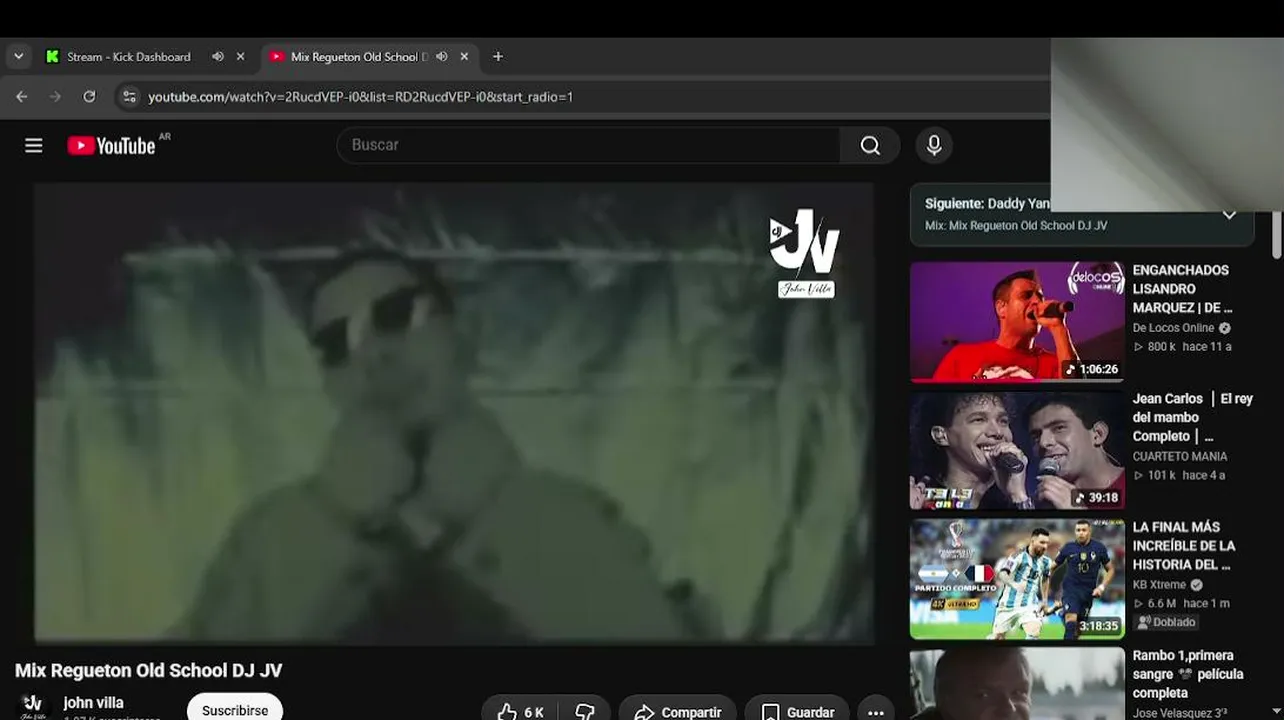
Task: Visit CUARTETO MANIA channel
Action: 1180,456
